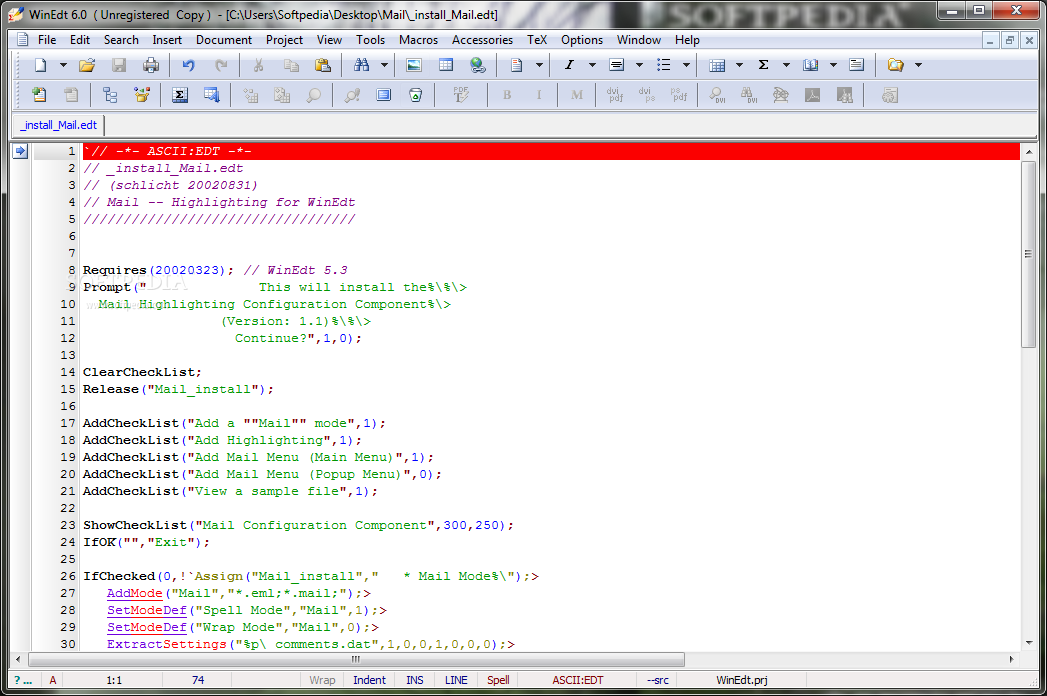Click the horizontal scrollbar thumb
The height and width of the screenshot is (696, 1047).
(x=356, y=659)
